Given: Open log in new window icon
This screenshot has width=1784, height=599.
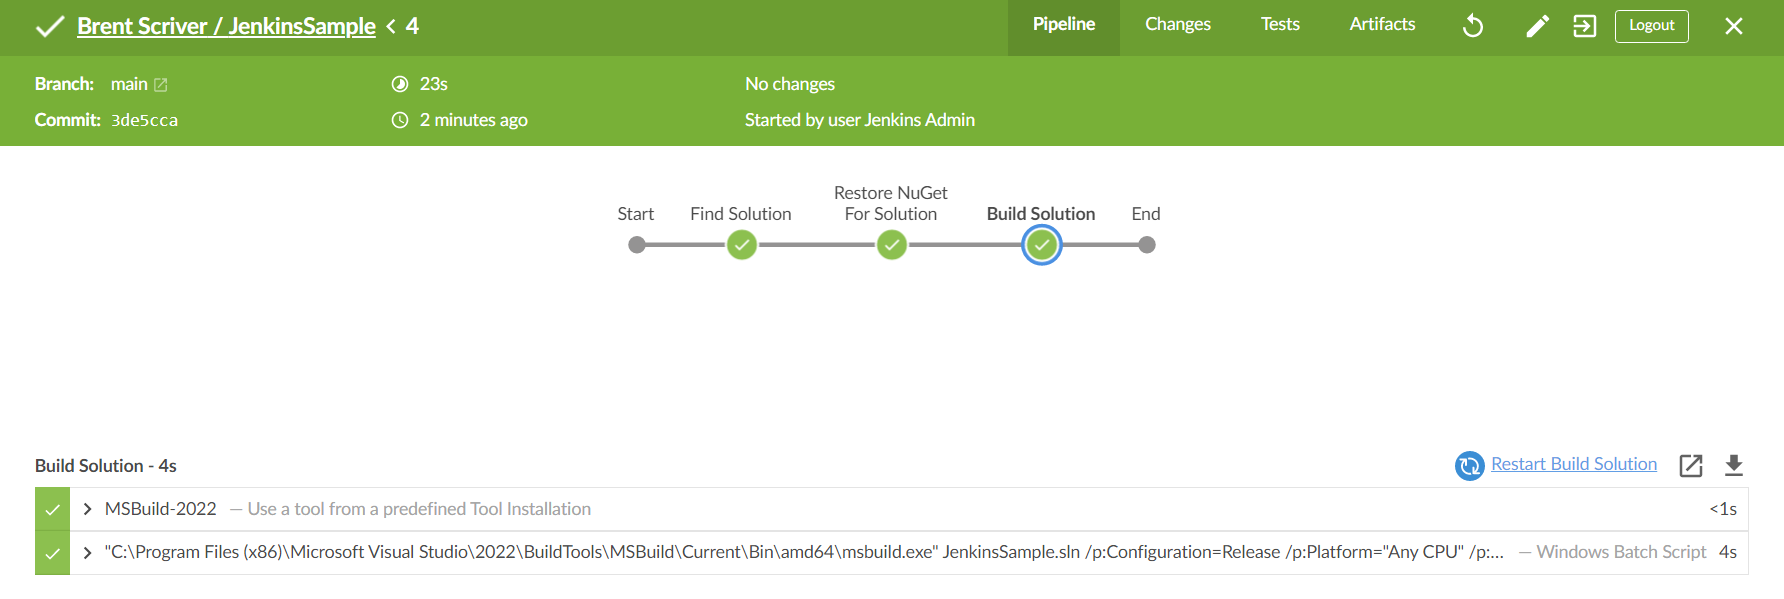Looking at the screenshot, I should point(1691,465).
